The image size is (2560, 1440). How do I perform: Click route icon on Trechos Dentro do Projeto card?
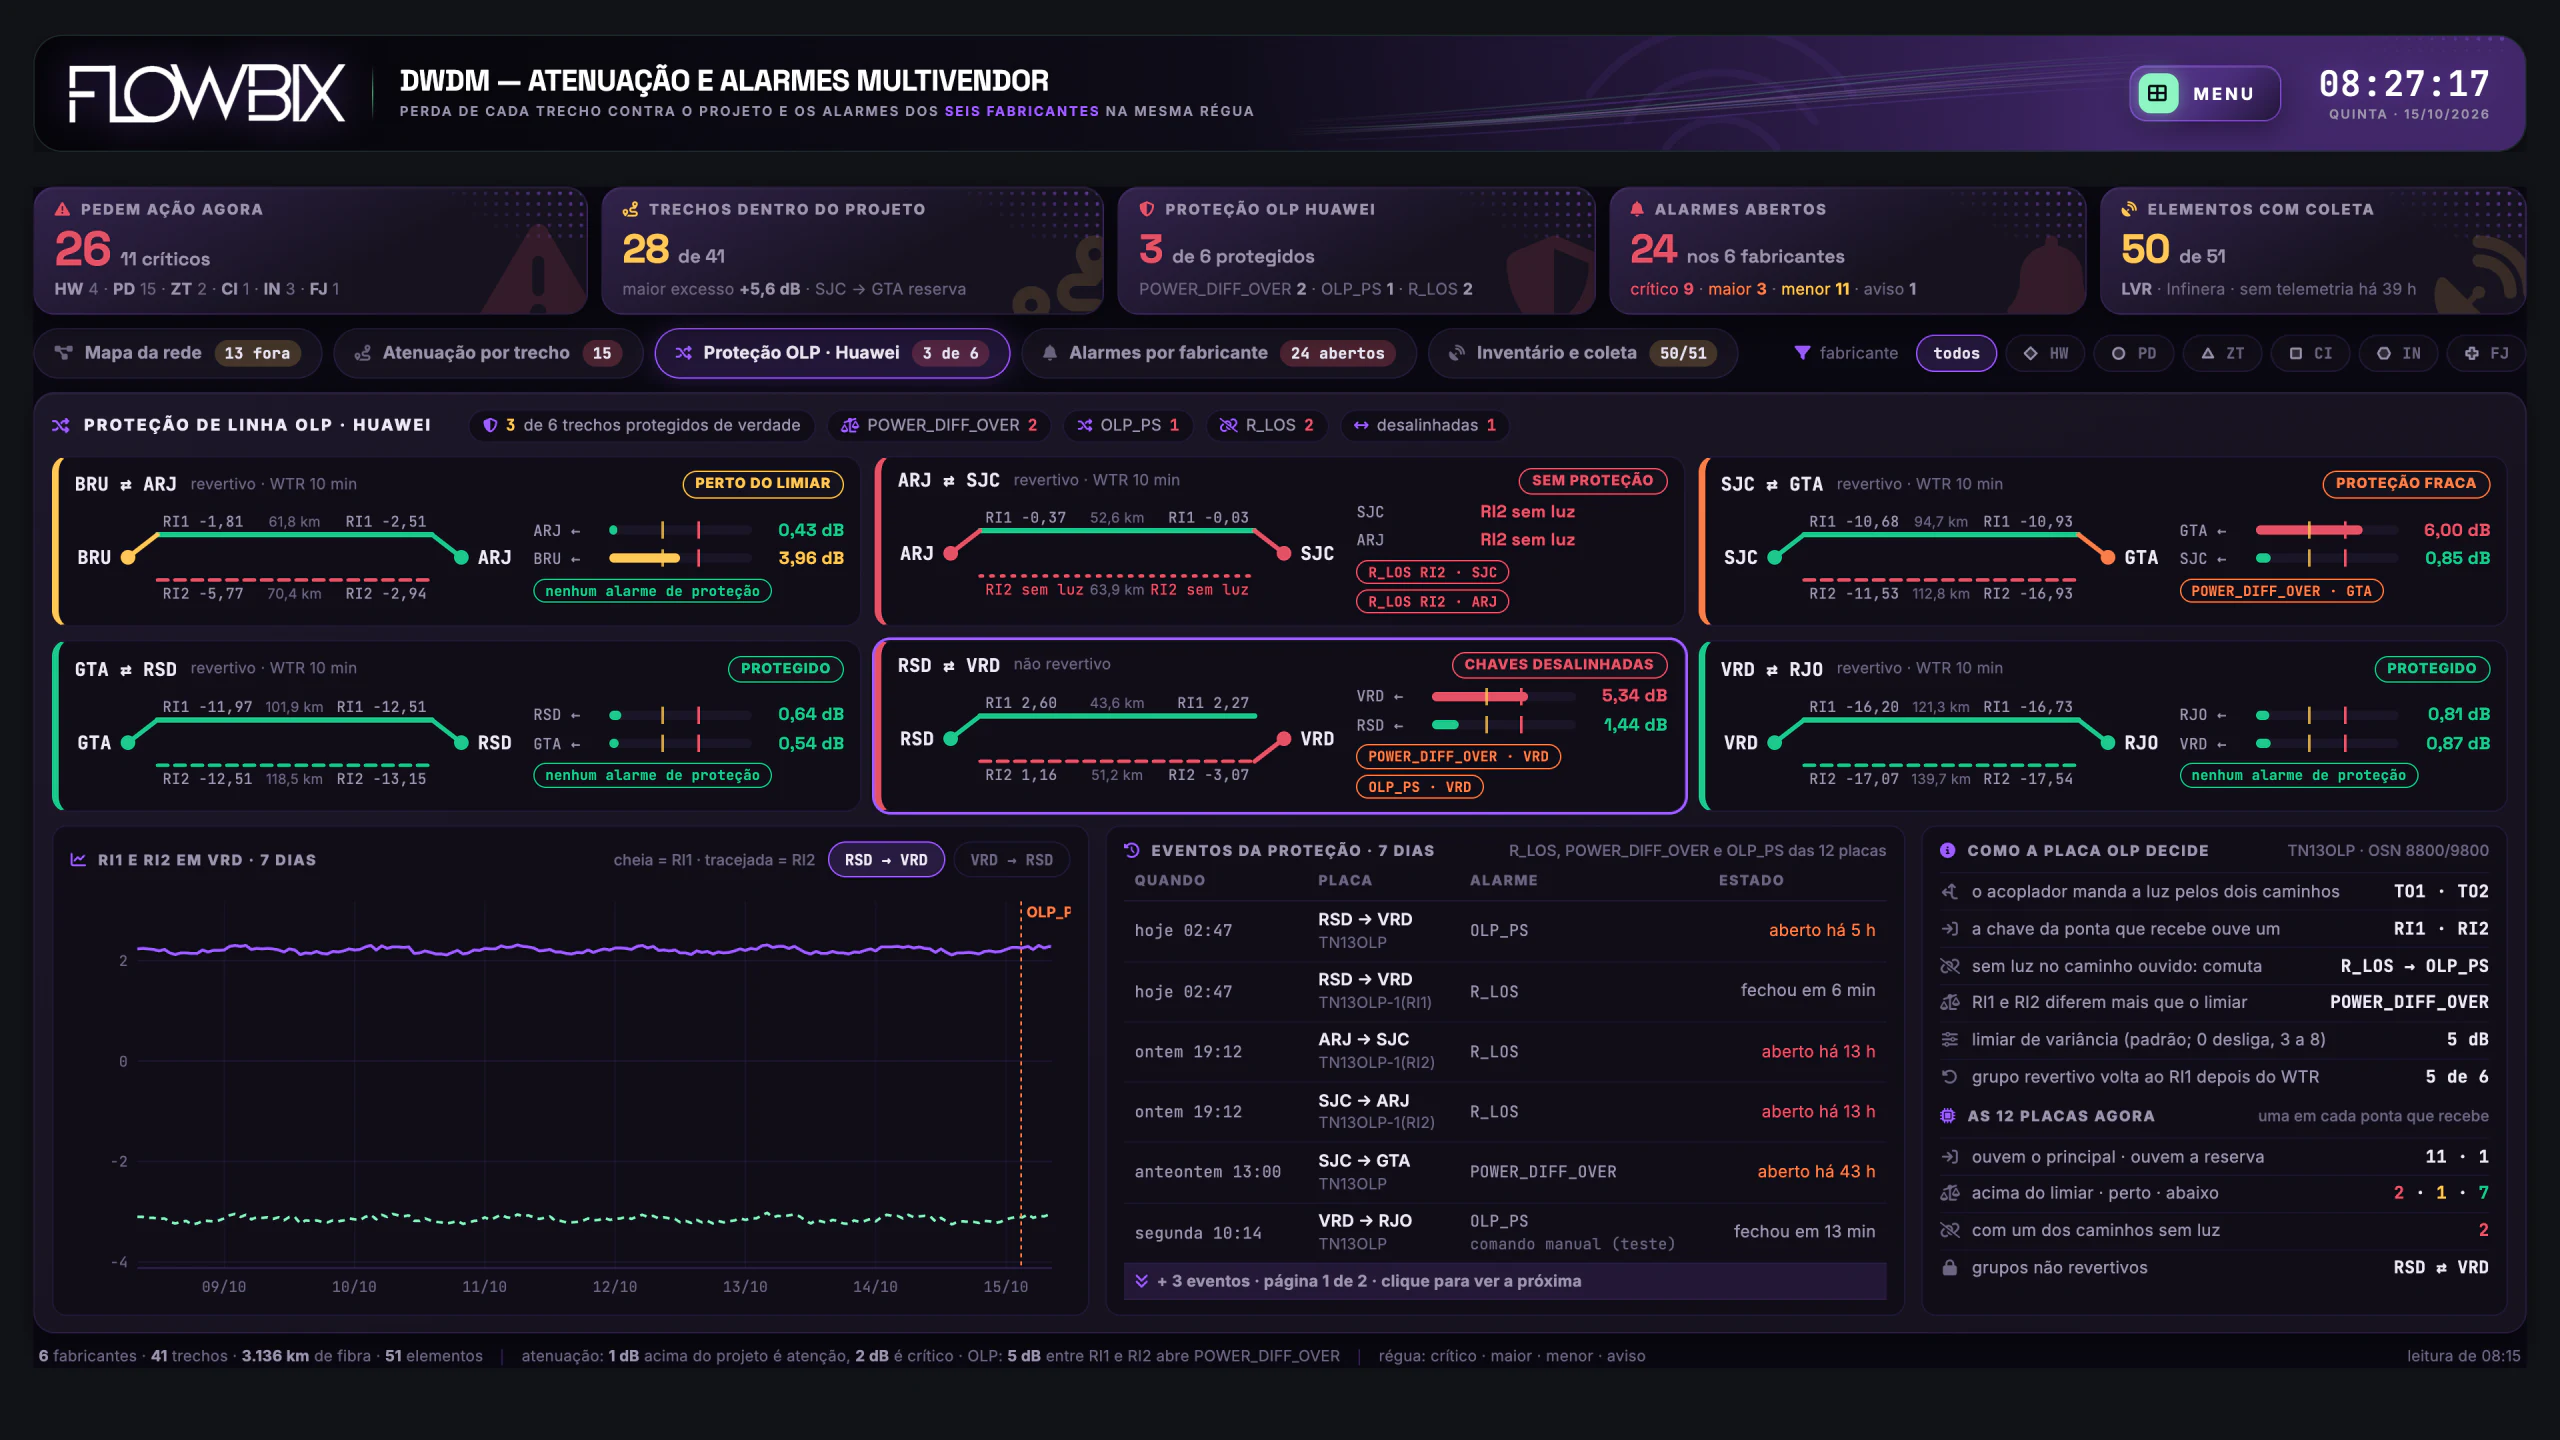(630, 209)
